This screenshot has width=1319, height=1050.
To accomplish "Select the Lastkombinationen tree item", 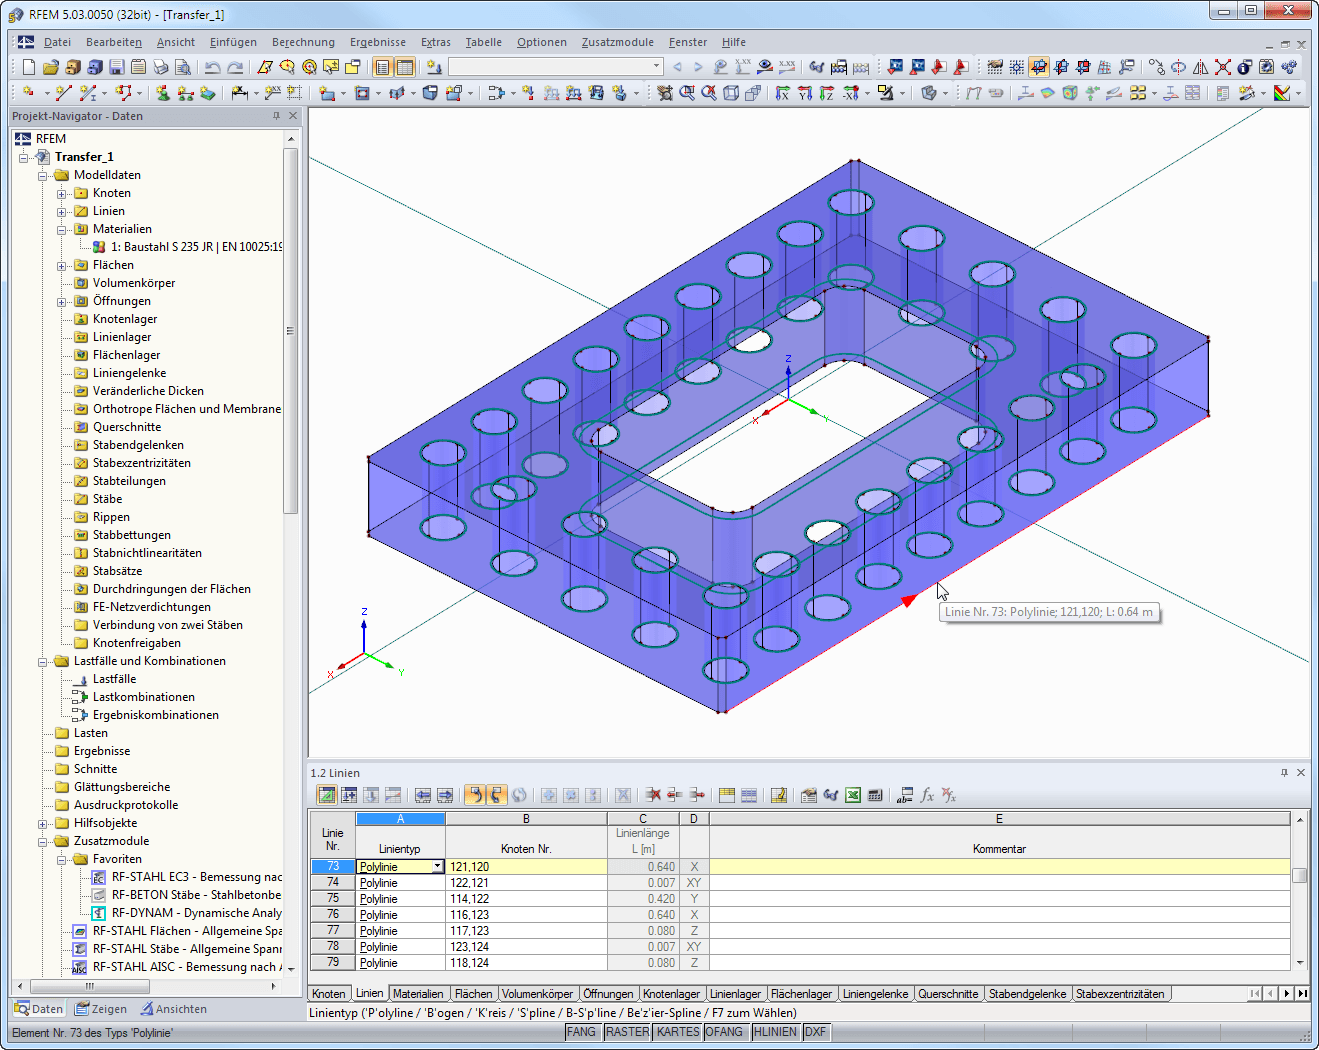I will pos(144,697).
